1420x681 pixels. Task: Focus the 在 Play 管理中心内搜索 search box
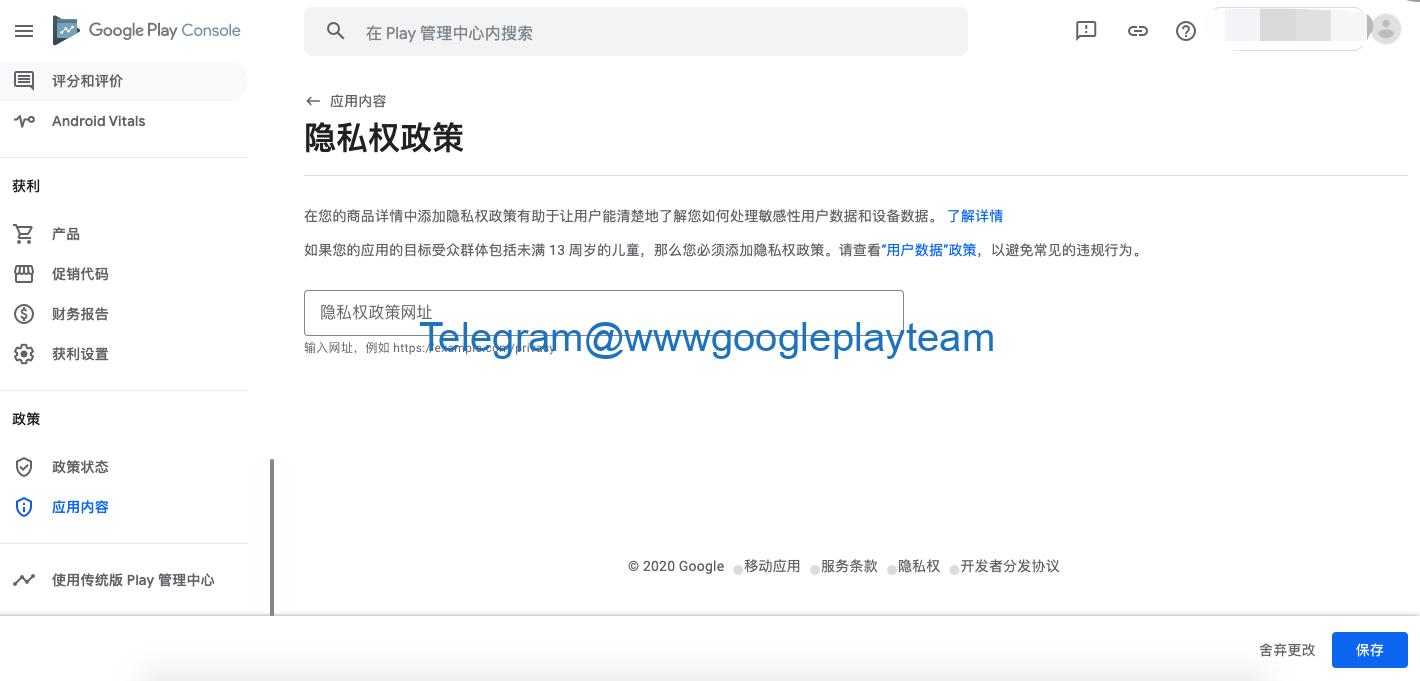(636, 32)
